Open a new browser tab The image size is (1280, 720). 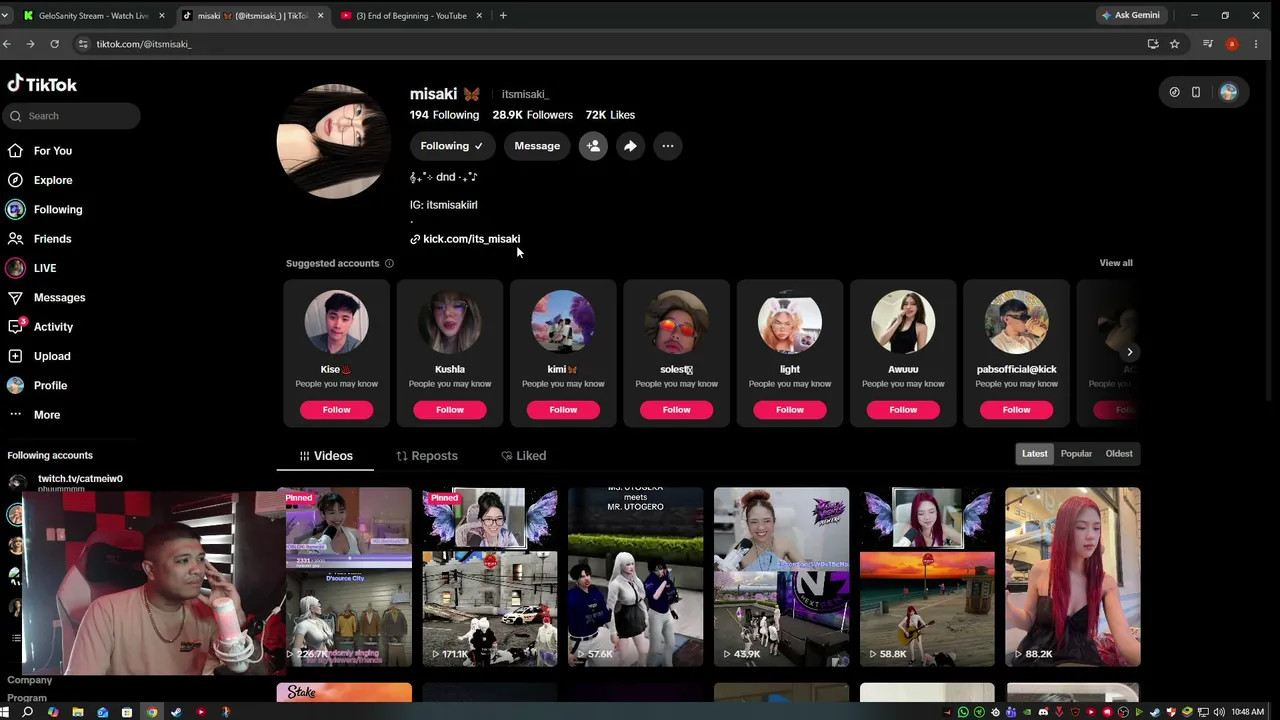(x=503, y=15)
